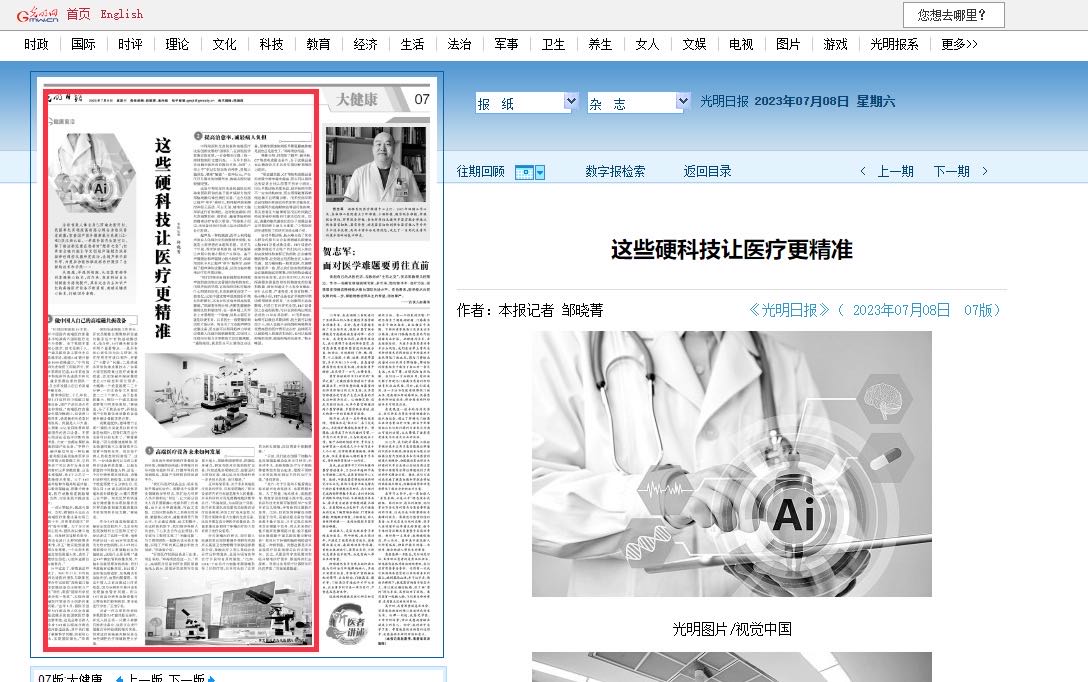Open 数字报检索 search link
1088x682 pixels.
615,172
